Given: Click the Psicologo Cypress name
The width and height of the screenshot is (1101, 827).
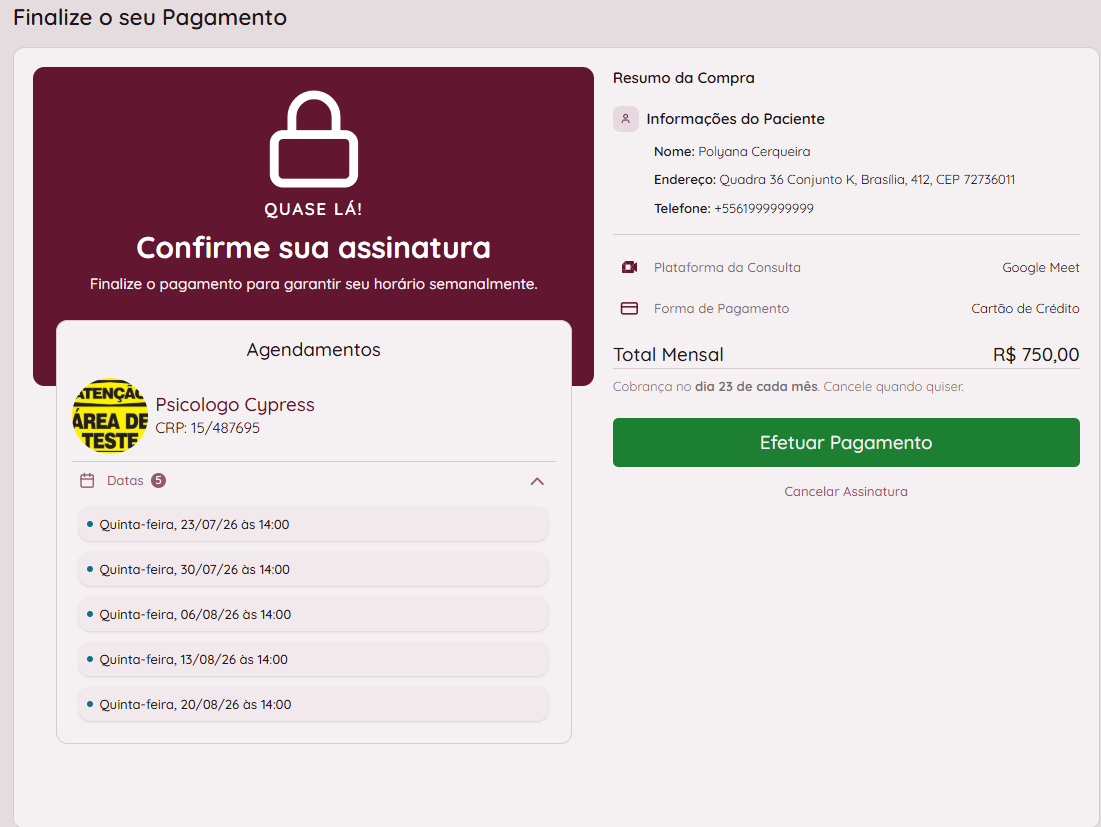Looking at the screenshot, I should coord(235,405).
